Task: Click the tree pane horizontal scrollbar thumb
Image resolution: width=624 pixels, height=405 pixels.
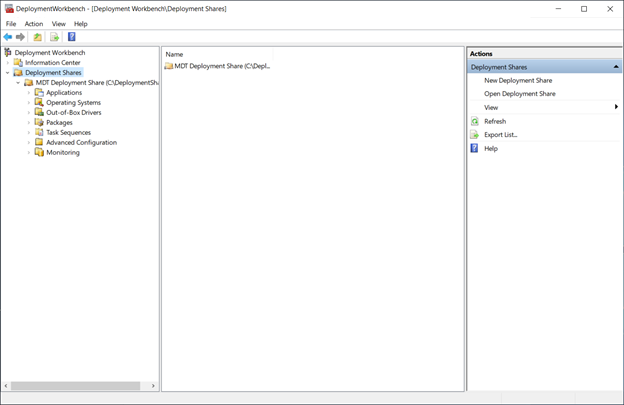Action: 75,386
